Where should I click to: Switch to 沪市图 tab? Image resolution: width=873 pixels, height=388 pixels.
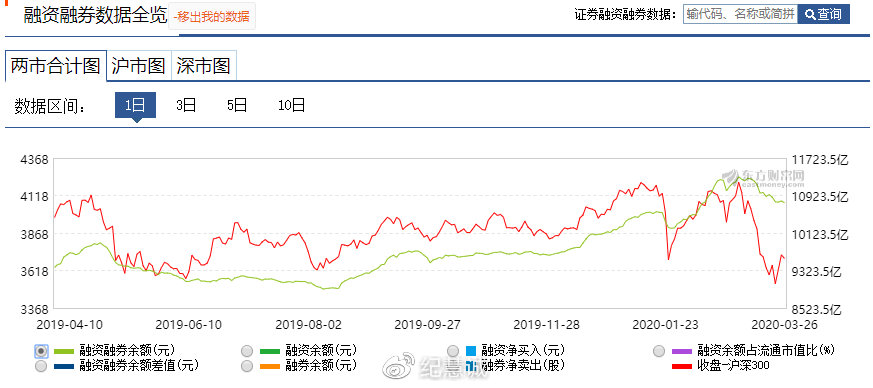click(x=138, y=66)
